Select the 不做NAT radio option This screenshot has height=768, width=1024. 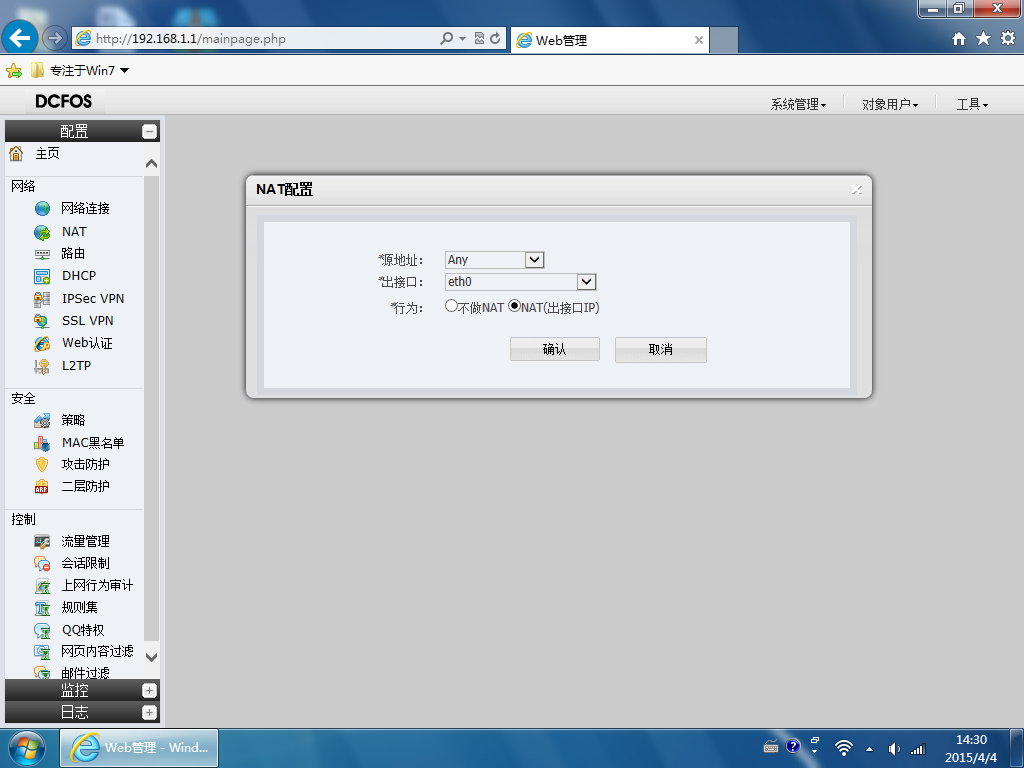coord(451,306)
